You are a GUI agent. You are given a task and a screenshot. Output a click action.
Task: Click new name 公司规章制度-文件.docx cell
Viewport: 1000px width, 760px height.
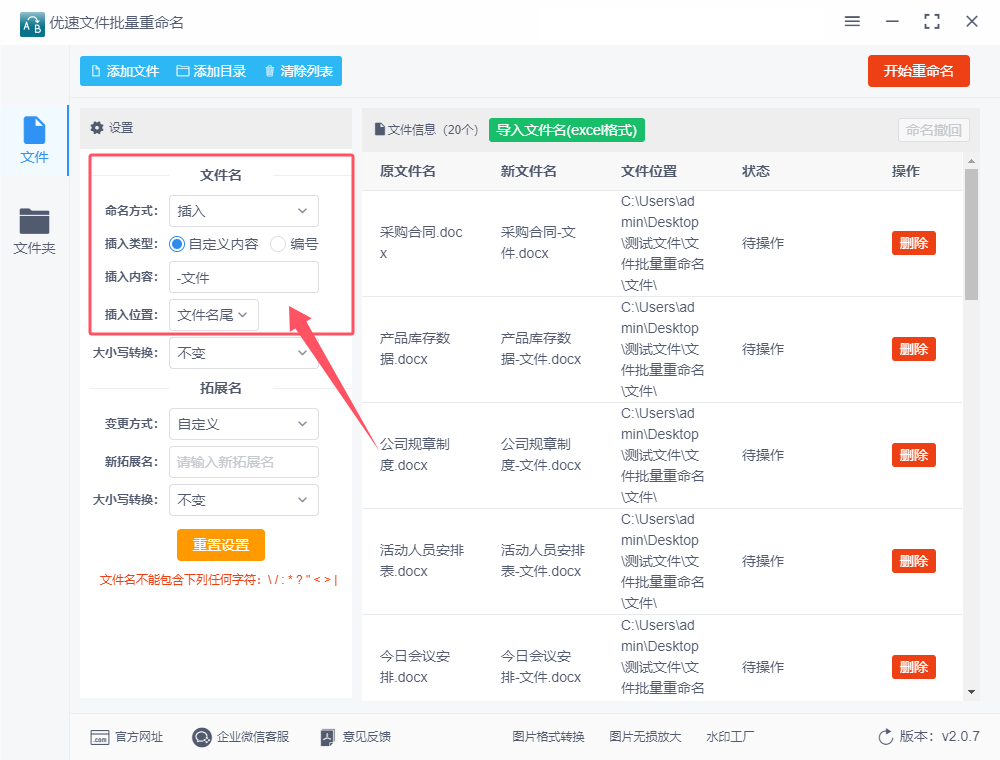(x=541, y=455)
